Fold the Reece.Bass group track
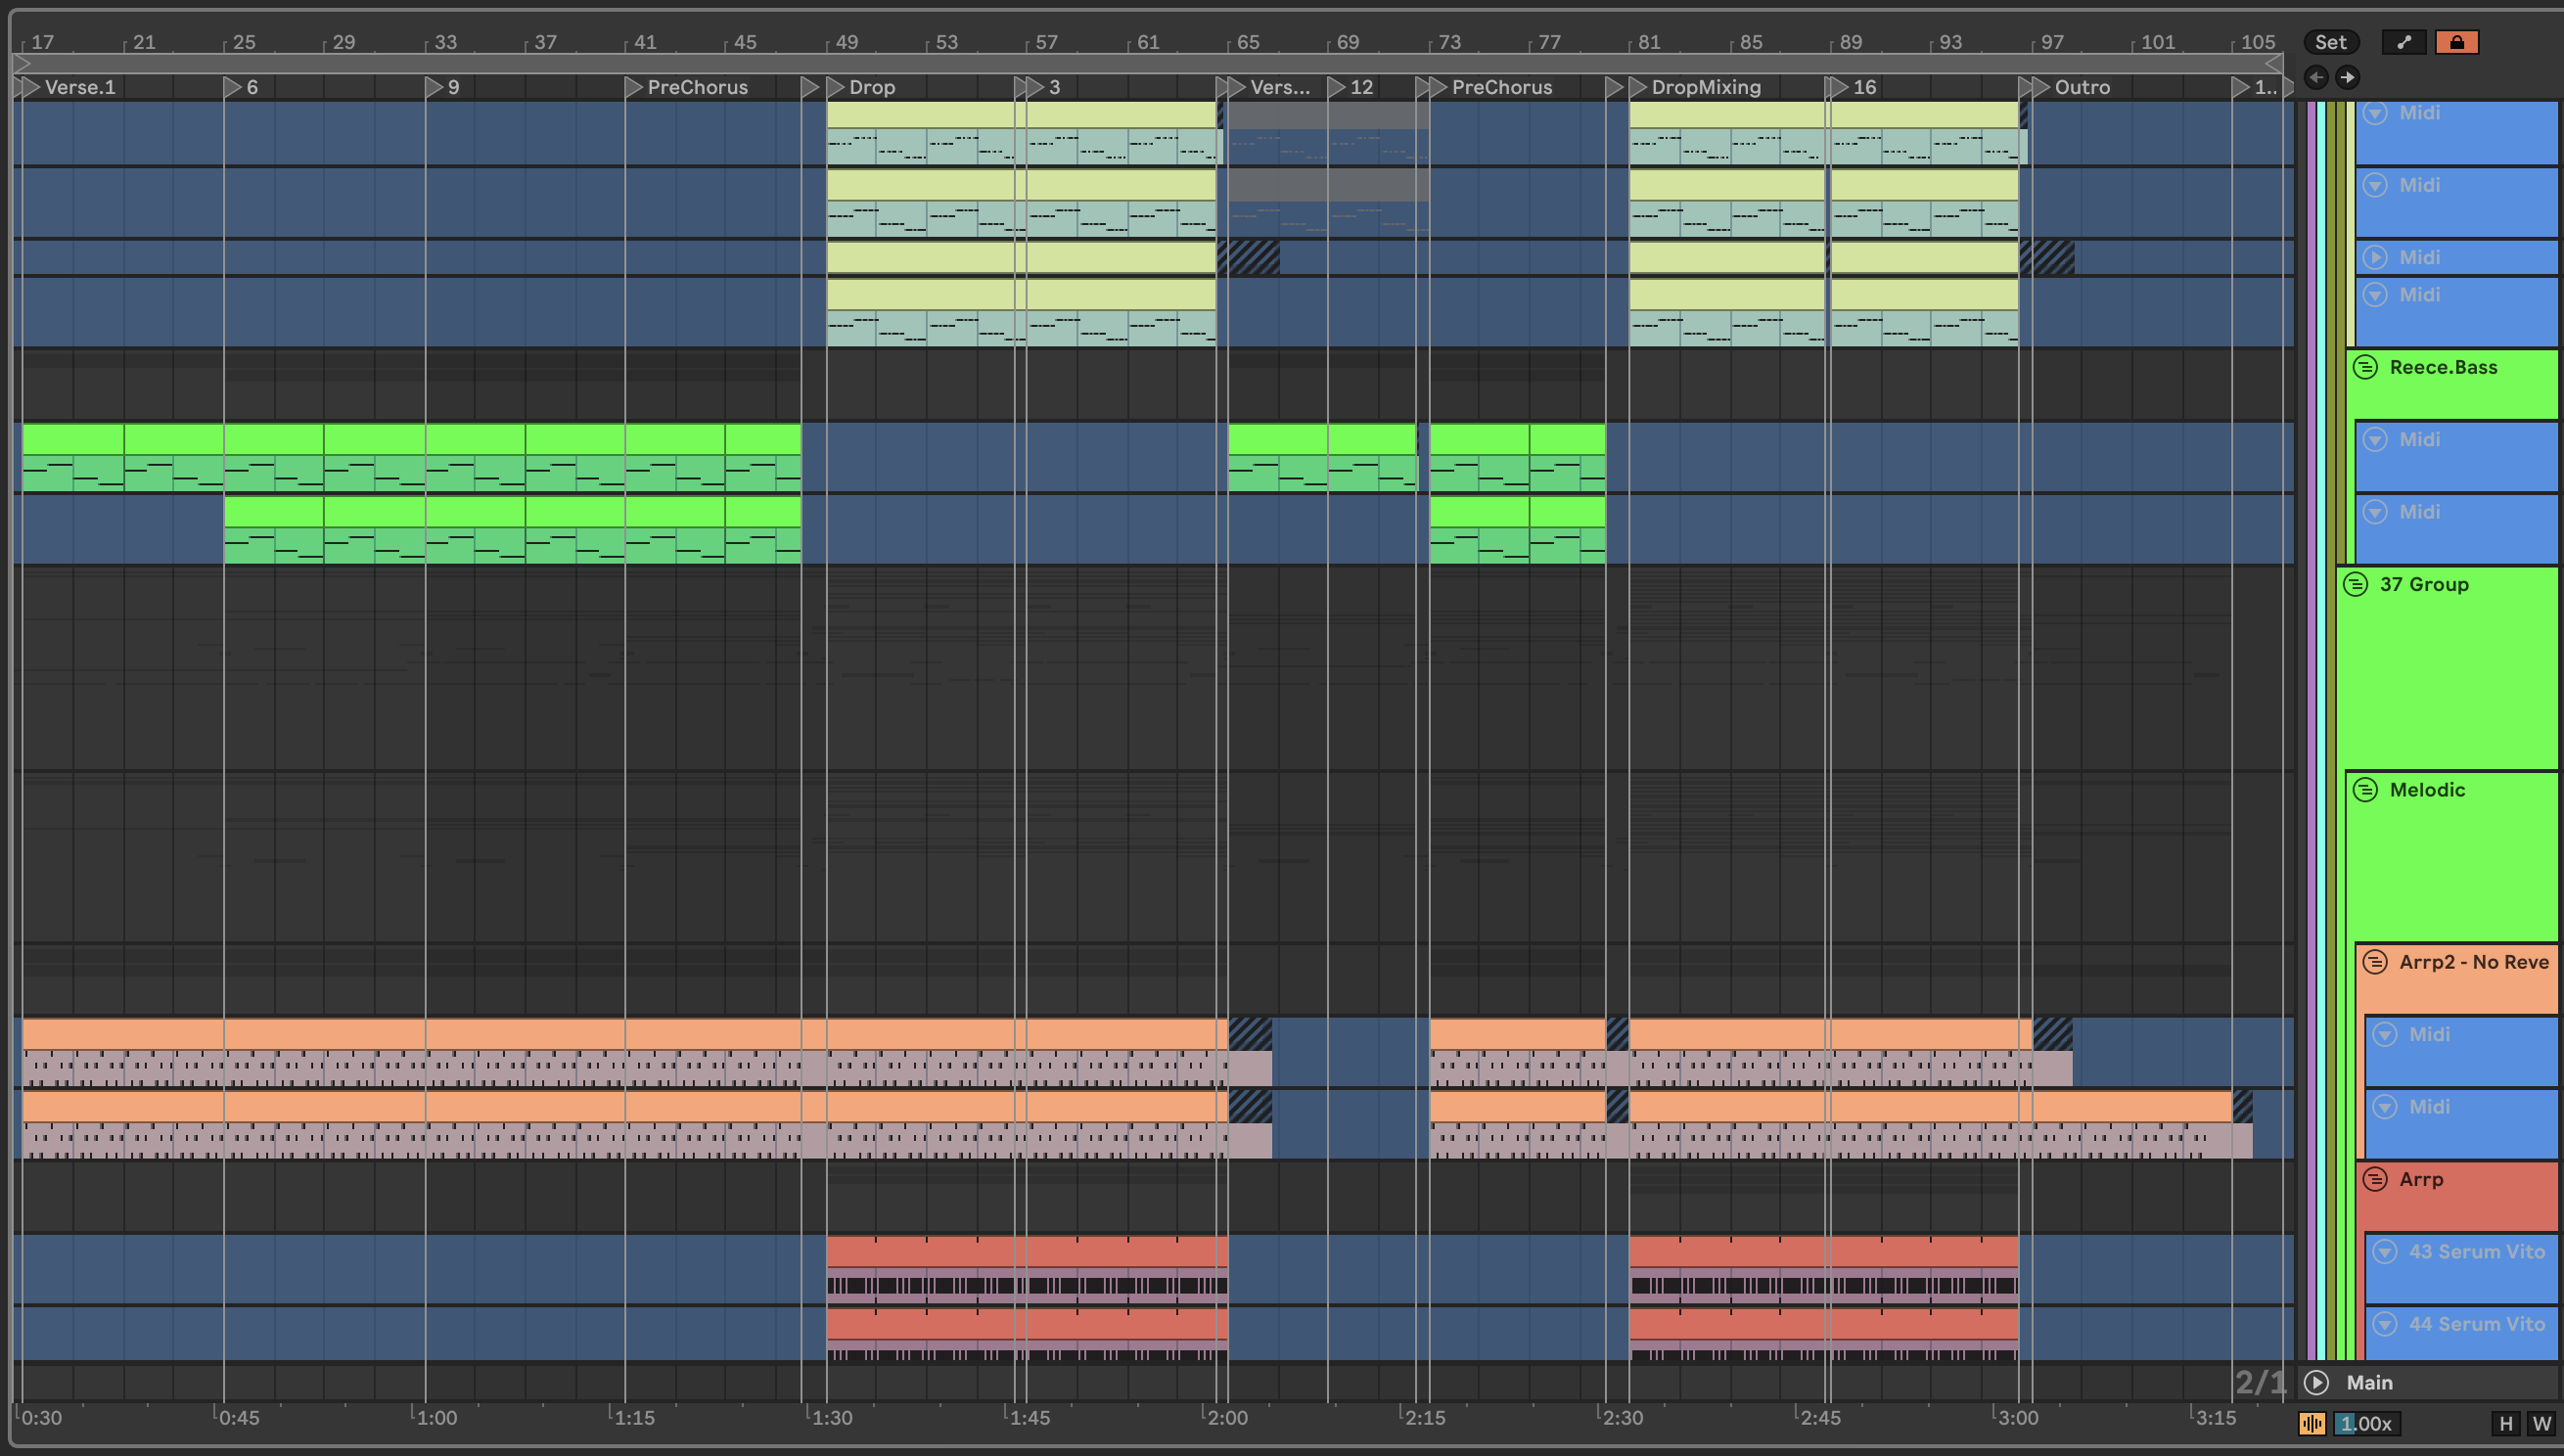The image size is (2564, 1456). pos(2365,367)
